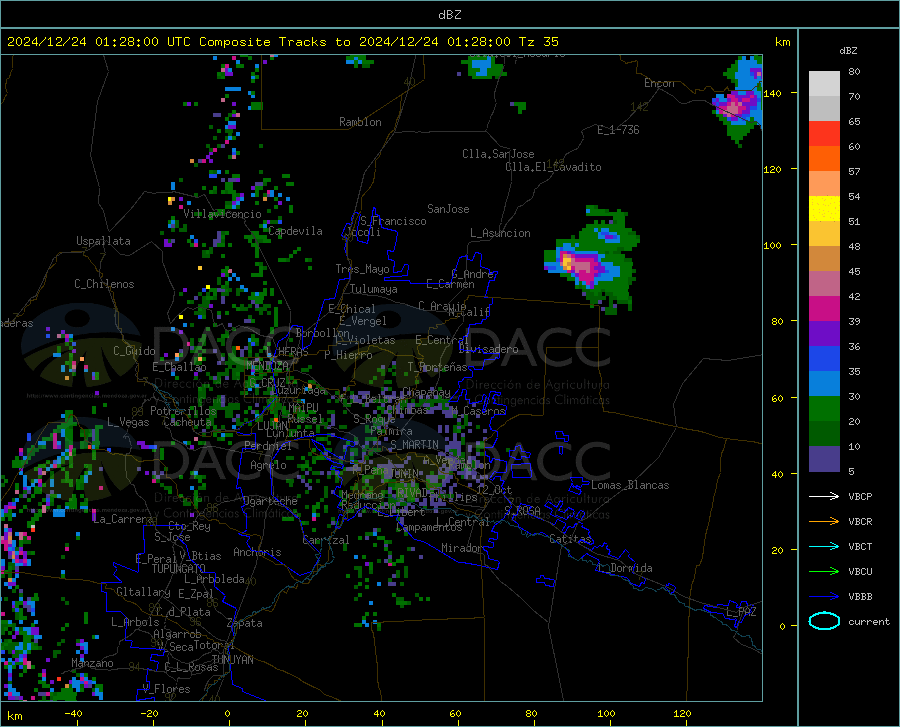Click the C_Chilenos map label
The width and height of the screenshot is (900, 727).
click(x=104, y=284)
